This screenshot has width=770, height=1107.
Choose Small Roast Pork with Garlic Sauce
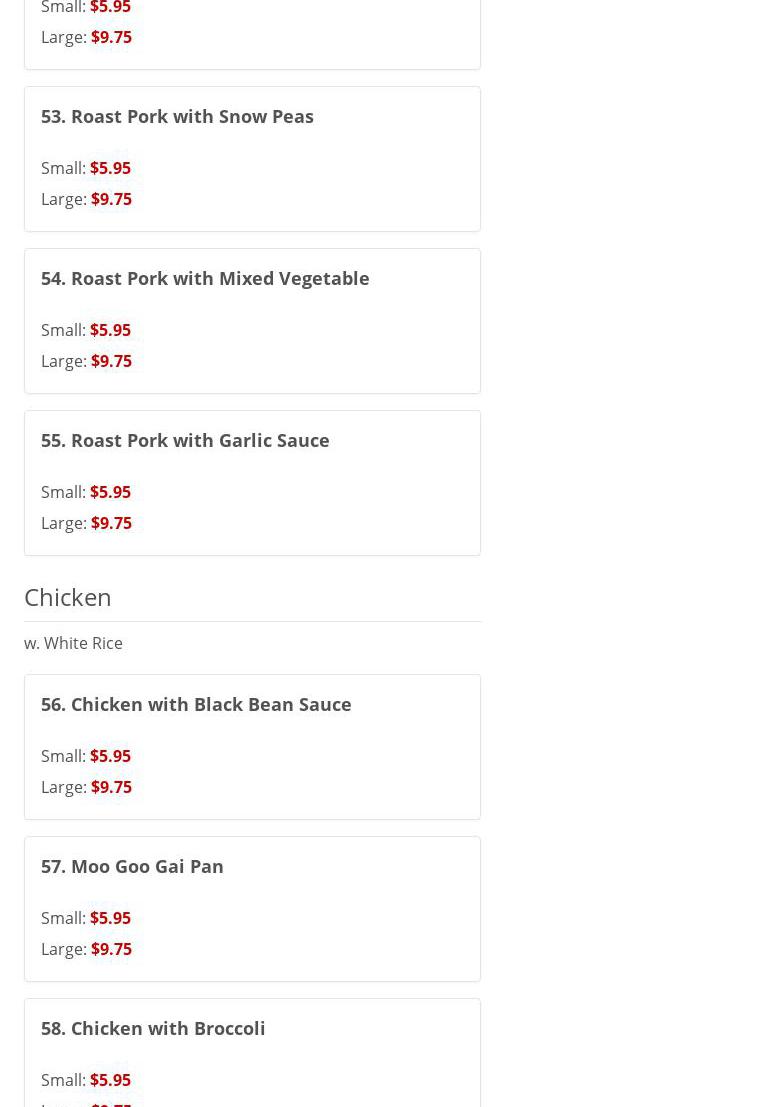(110, 492)
